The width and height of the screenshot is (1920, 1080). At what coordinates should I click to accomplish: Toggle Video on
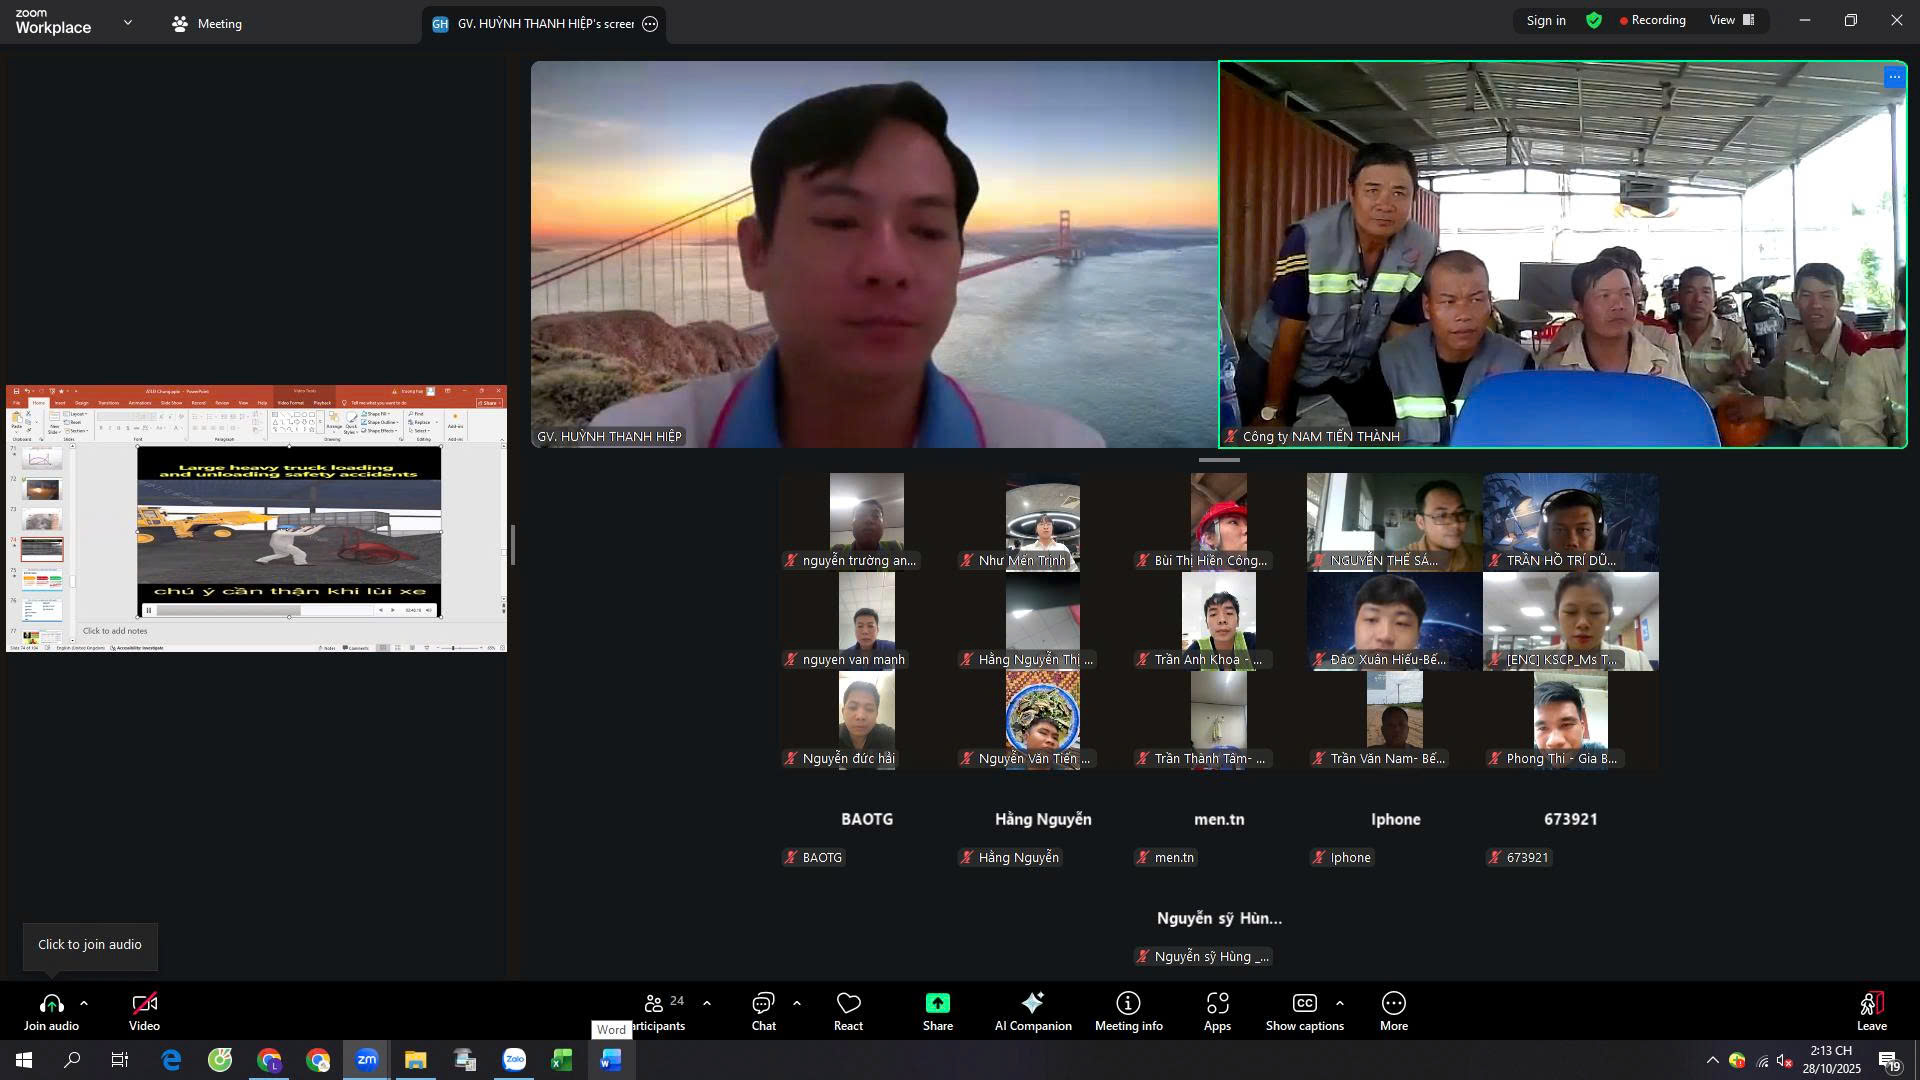pyautogui.click(x=144, y=1005)
